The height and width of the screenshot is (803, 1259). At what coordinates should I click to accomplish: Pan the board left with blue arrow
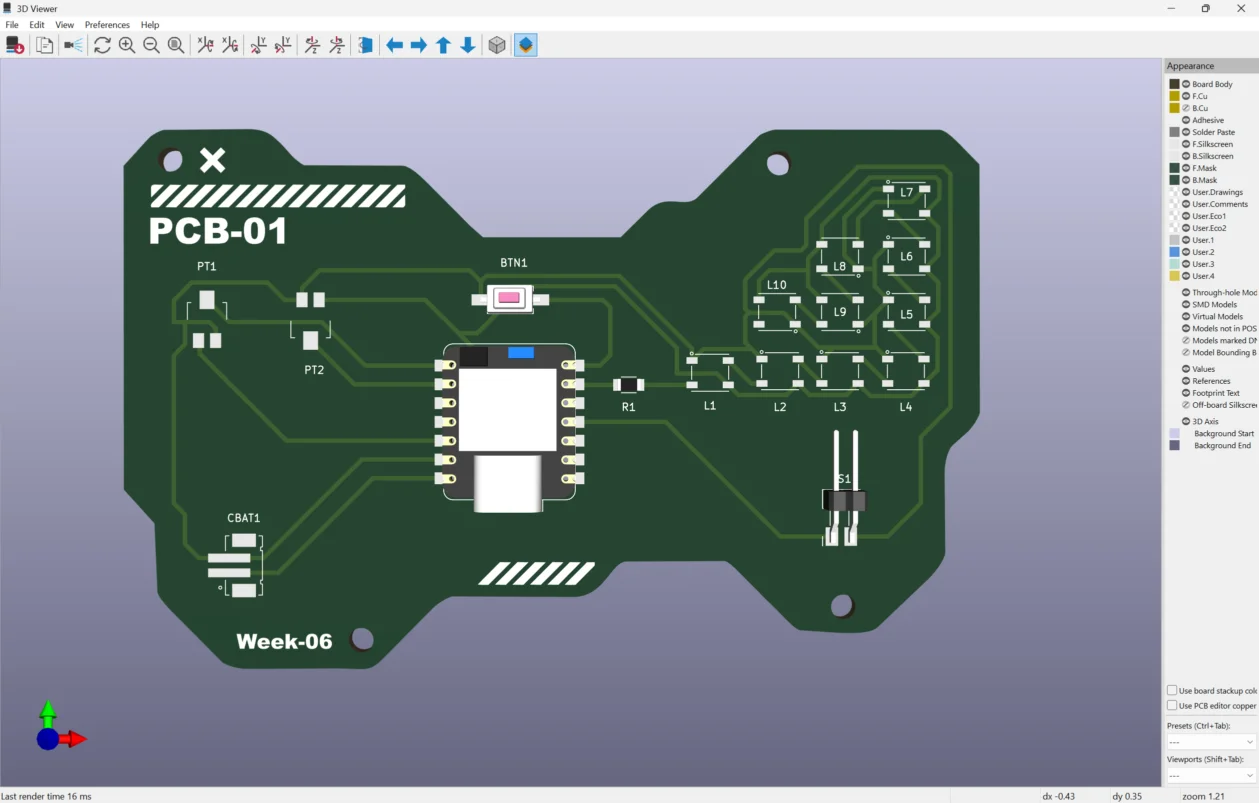point(394,45)
